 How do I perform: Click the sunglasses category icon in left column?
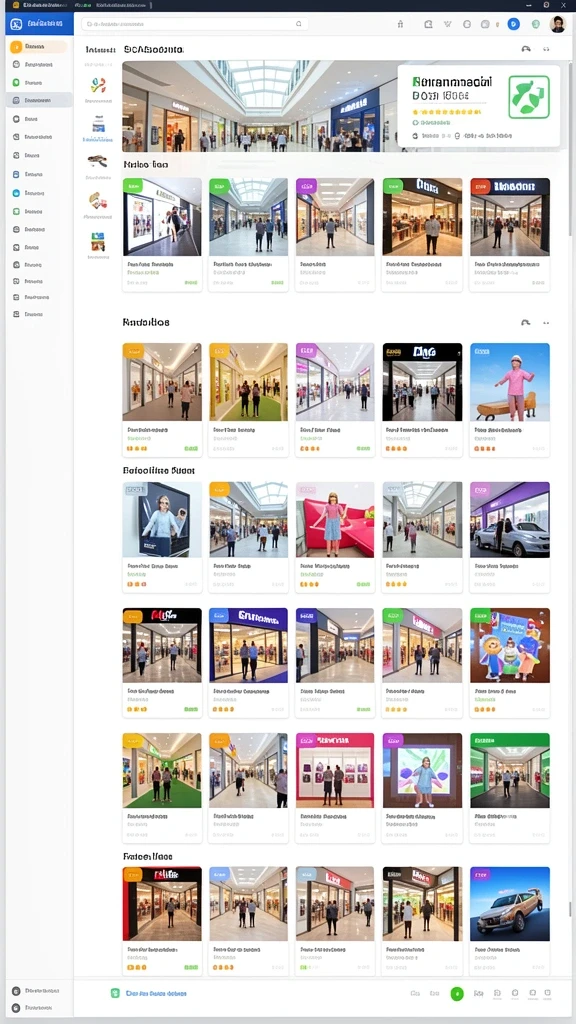tap(97, 160)
